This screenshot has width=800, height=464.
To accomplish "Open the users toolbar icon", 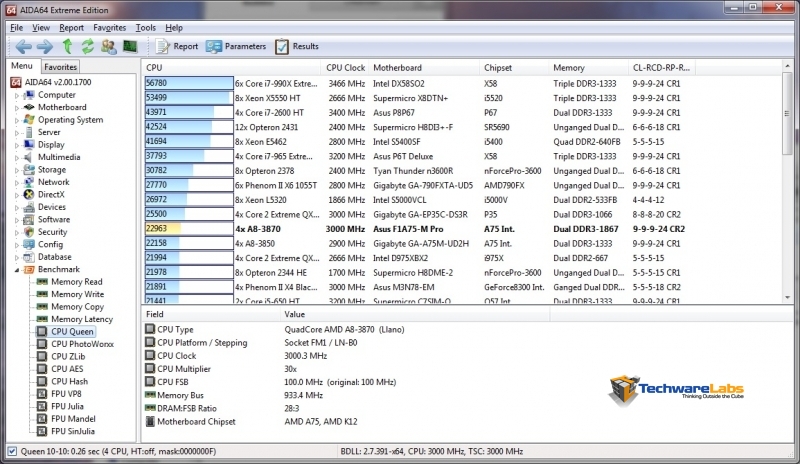I will tap(108, 46).
